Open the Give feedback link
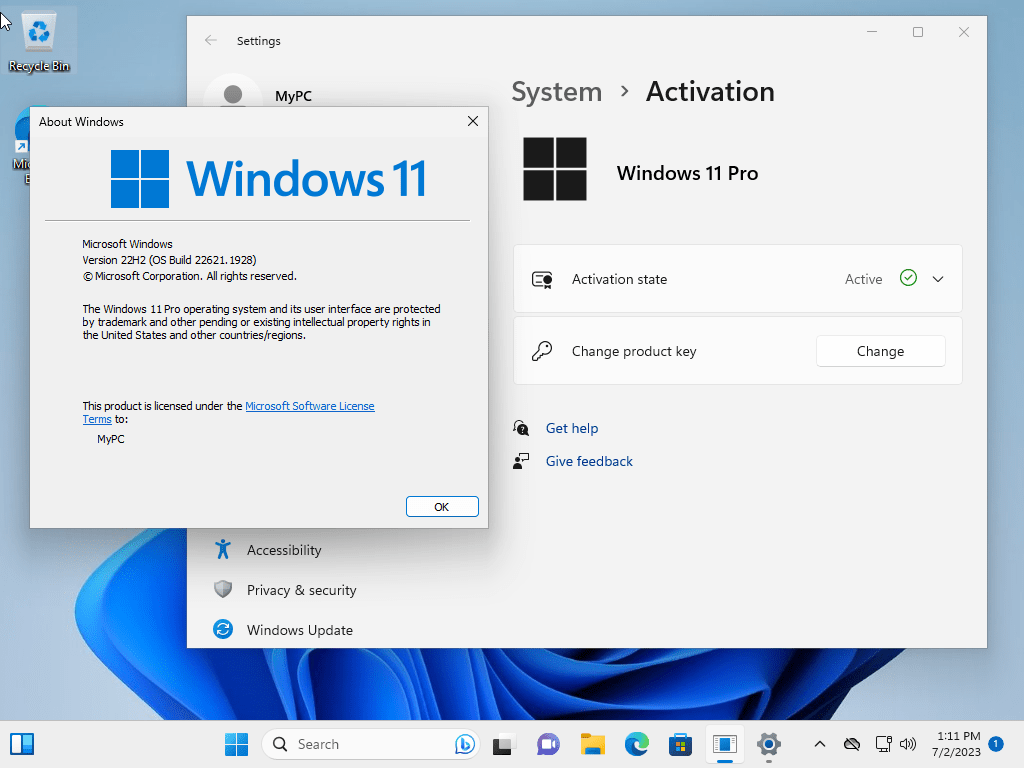The width and height of the screenshot is (1024, 768). click(589, 461)
